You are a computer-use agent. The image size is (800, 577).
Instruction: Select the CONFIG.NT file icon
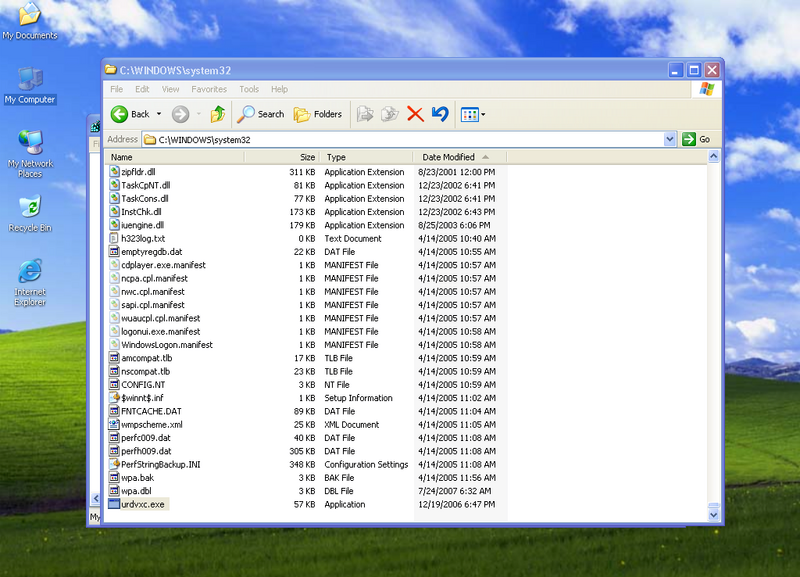pyautogui.click(x=114, y=384)
